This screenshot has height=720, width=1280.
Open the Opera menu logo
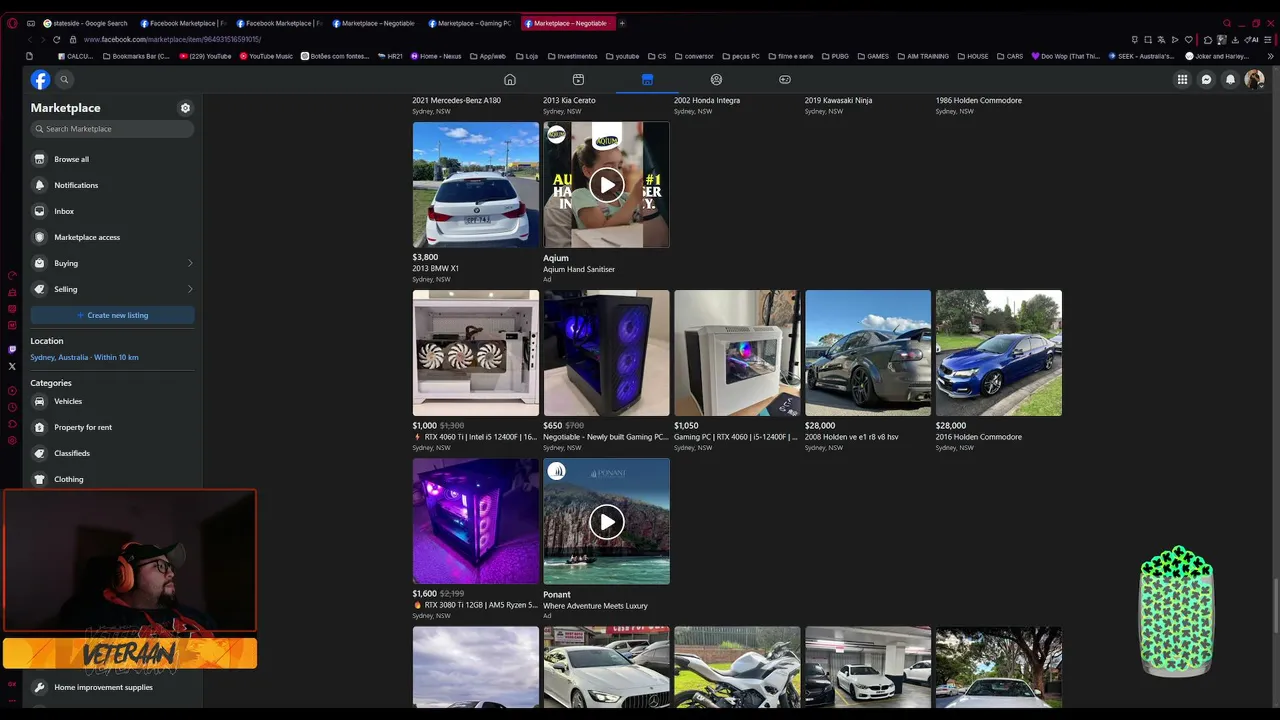click(12, 23)
